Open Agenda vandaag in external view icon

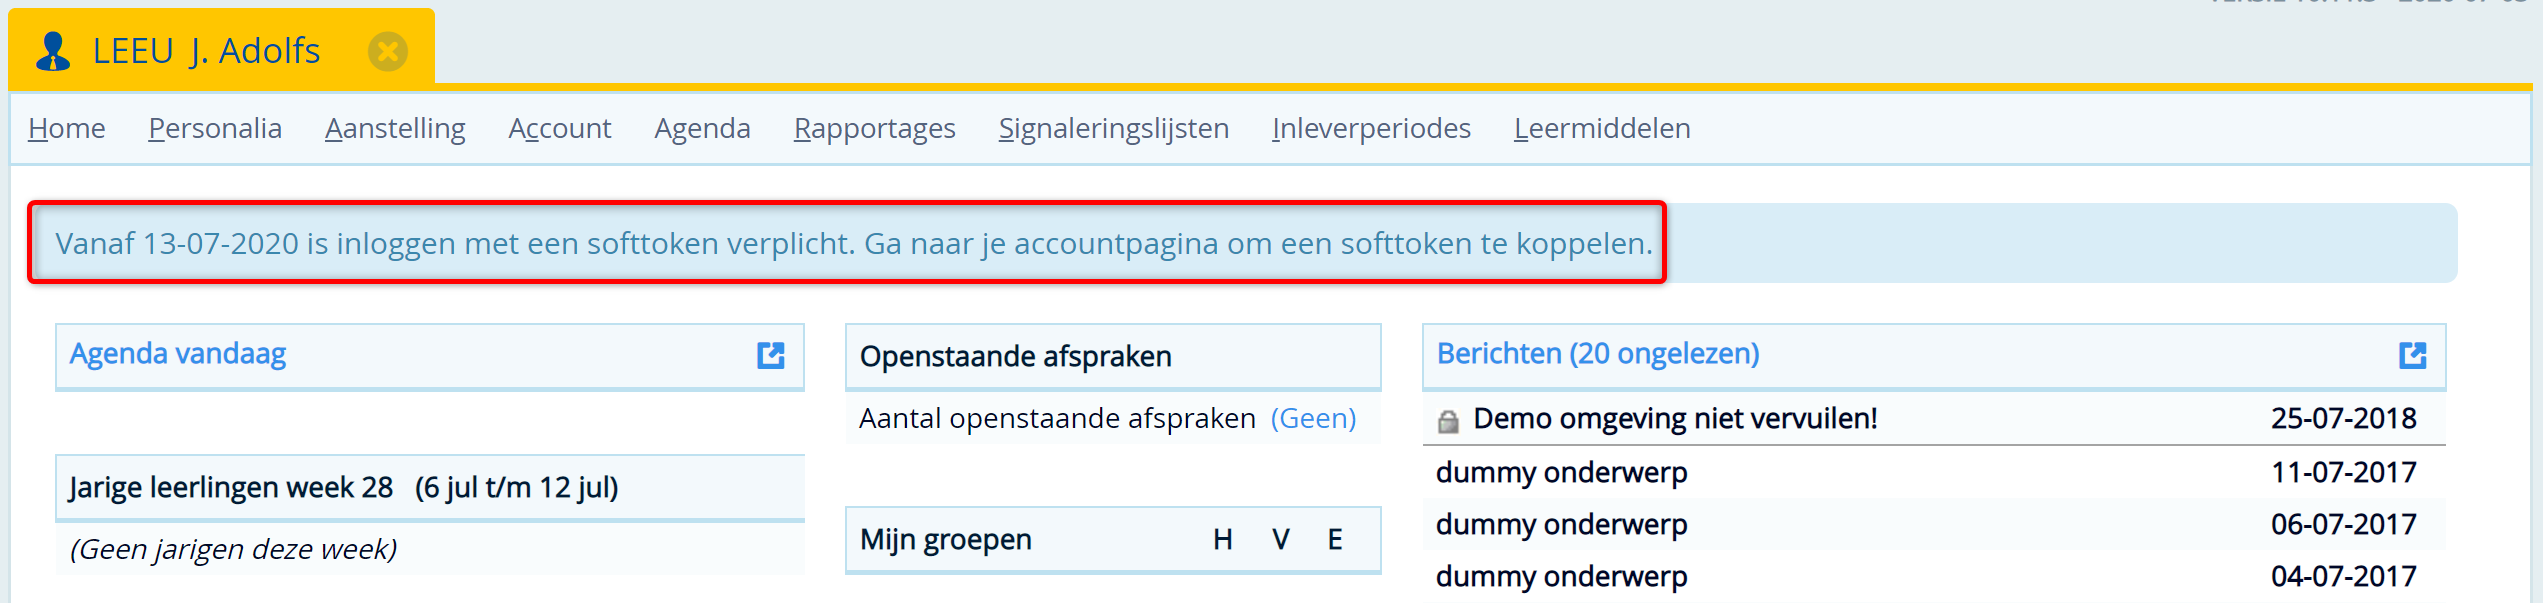(x=771, y=355)
